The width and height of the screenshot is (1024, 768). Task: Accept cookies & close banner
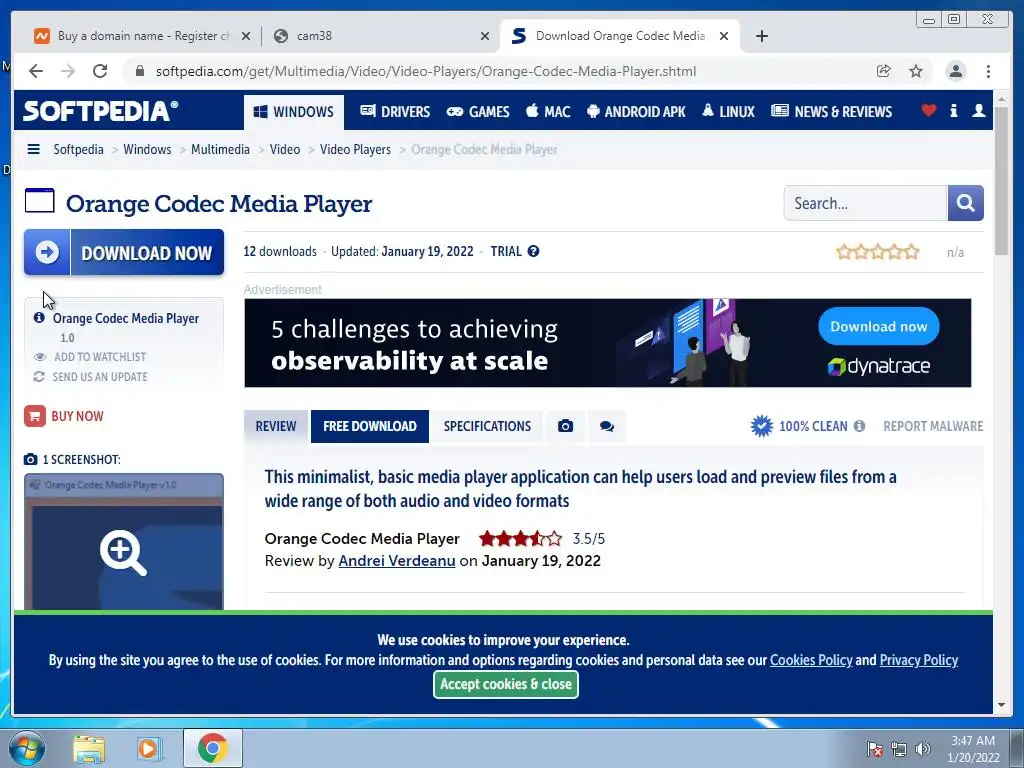pos(505,684)
